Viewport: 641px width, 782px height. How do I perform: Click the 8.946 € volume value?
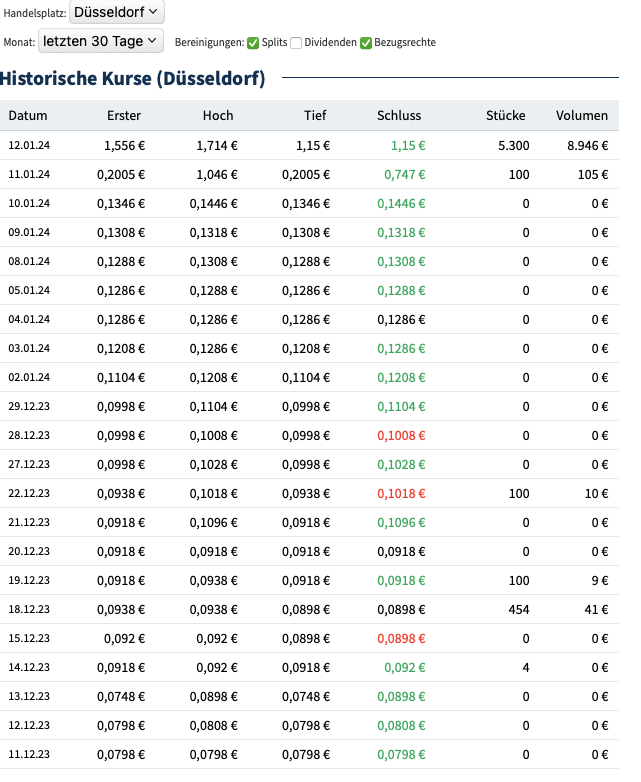tap(587, 145)
